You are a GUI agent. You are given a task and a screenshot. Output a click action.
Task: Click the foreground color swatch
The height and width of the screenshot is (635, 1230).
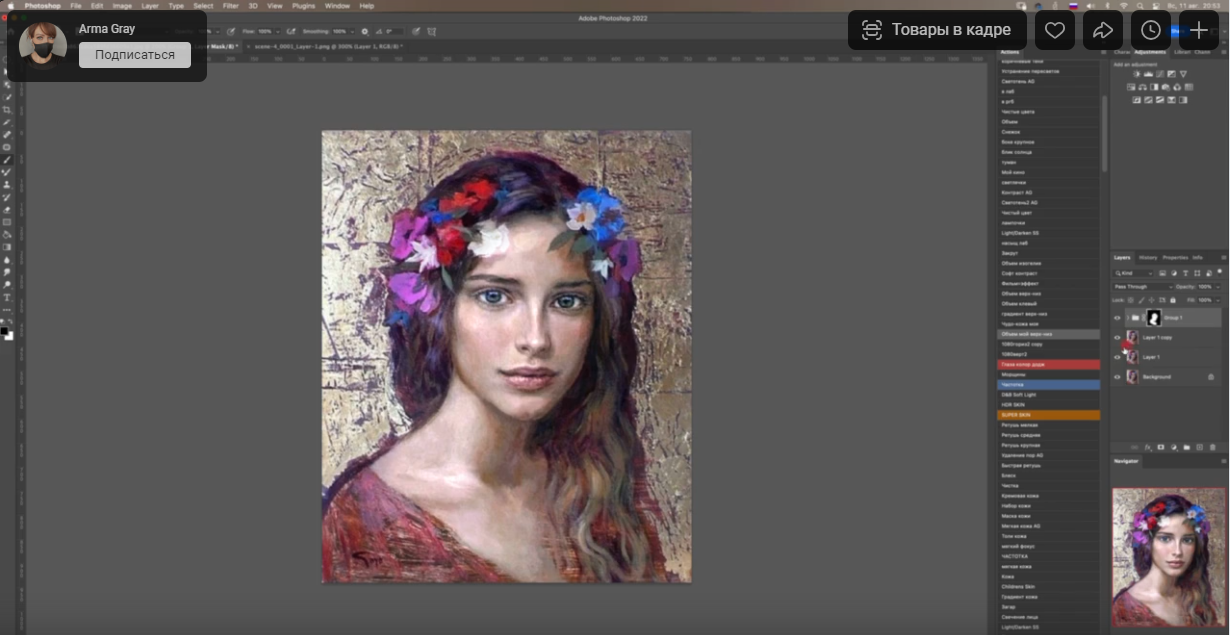click(4, 331)
